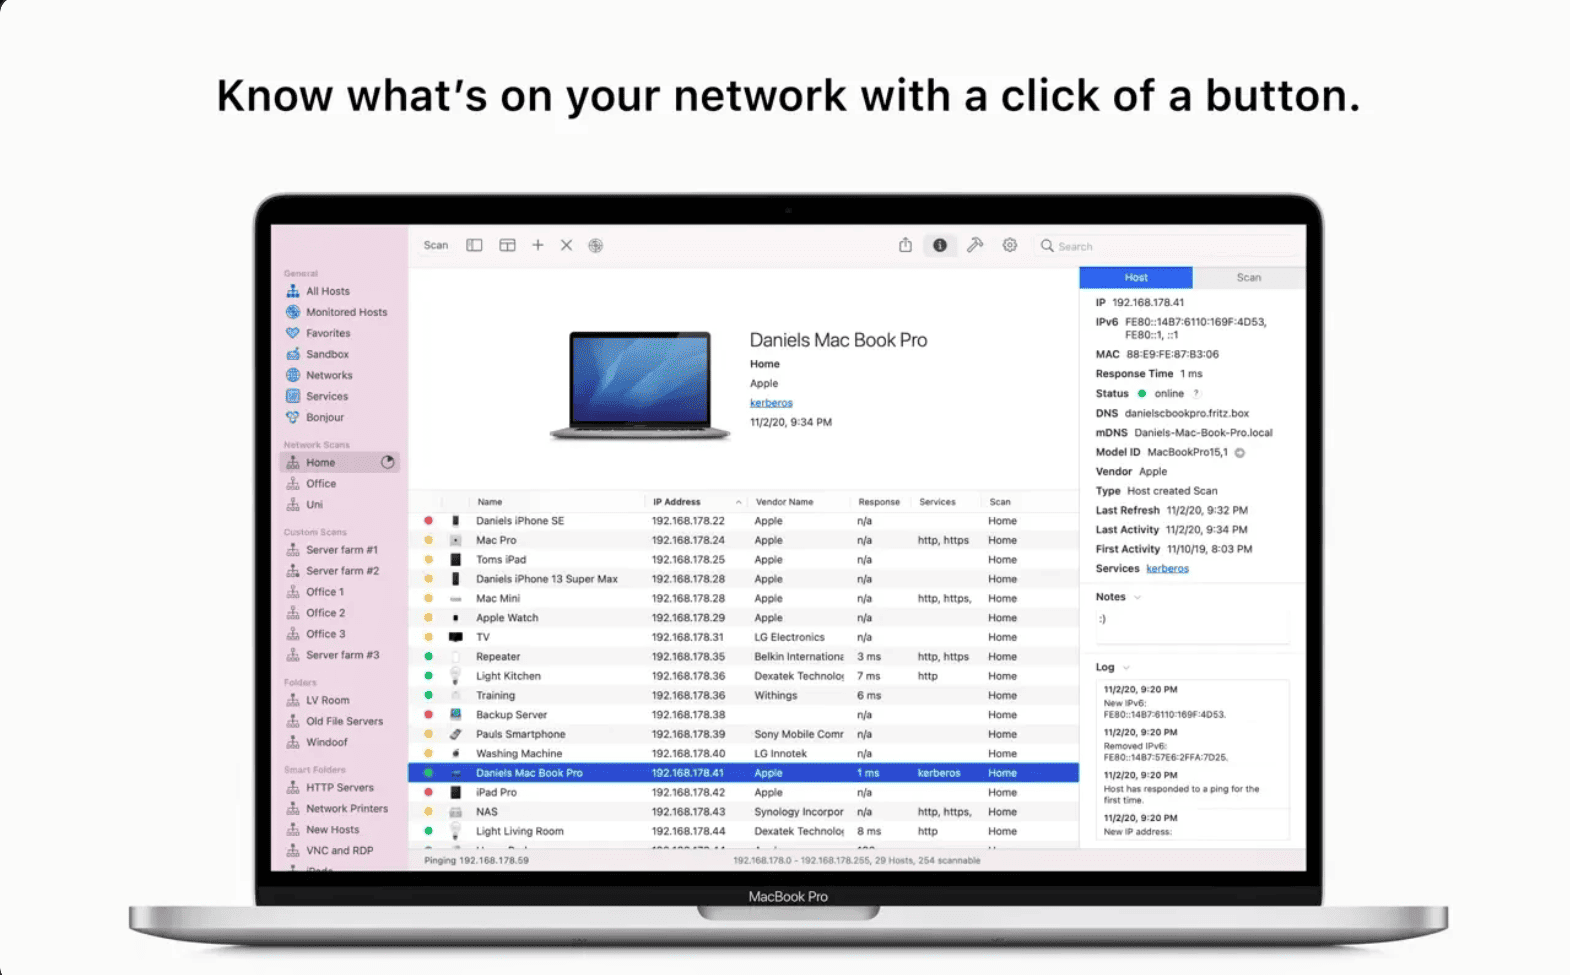Select the Daniels iPhone SE row

click(x=743, y=521)
